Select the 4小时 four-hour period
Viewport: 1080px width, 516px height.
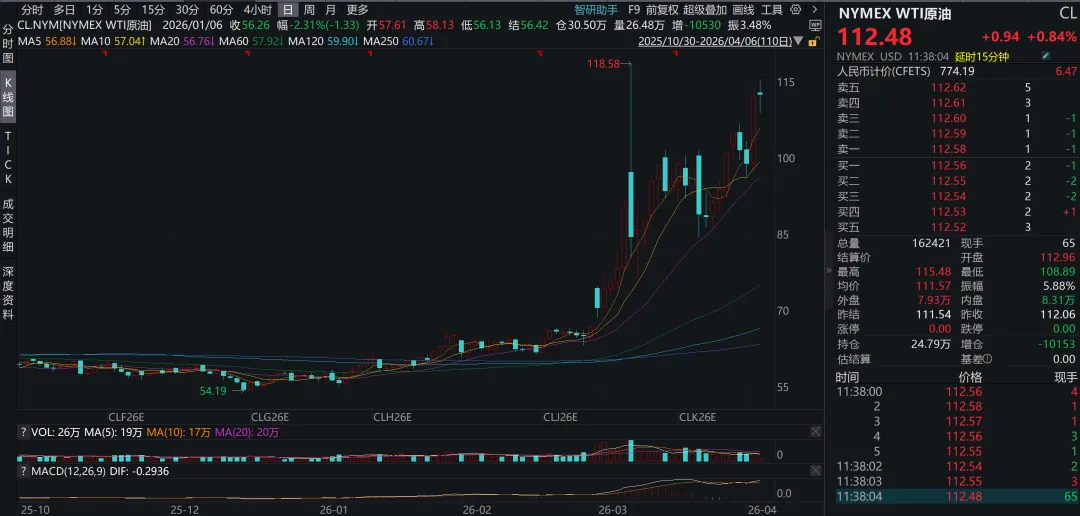coord(258,10)
